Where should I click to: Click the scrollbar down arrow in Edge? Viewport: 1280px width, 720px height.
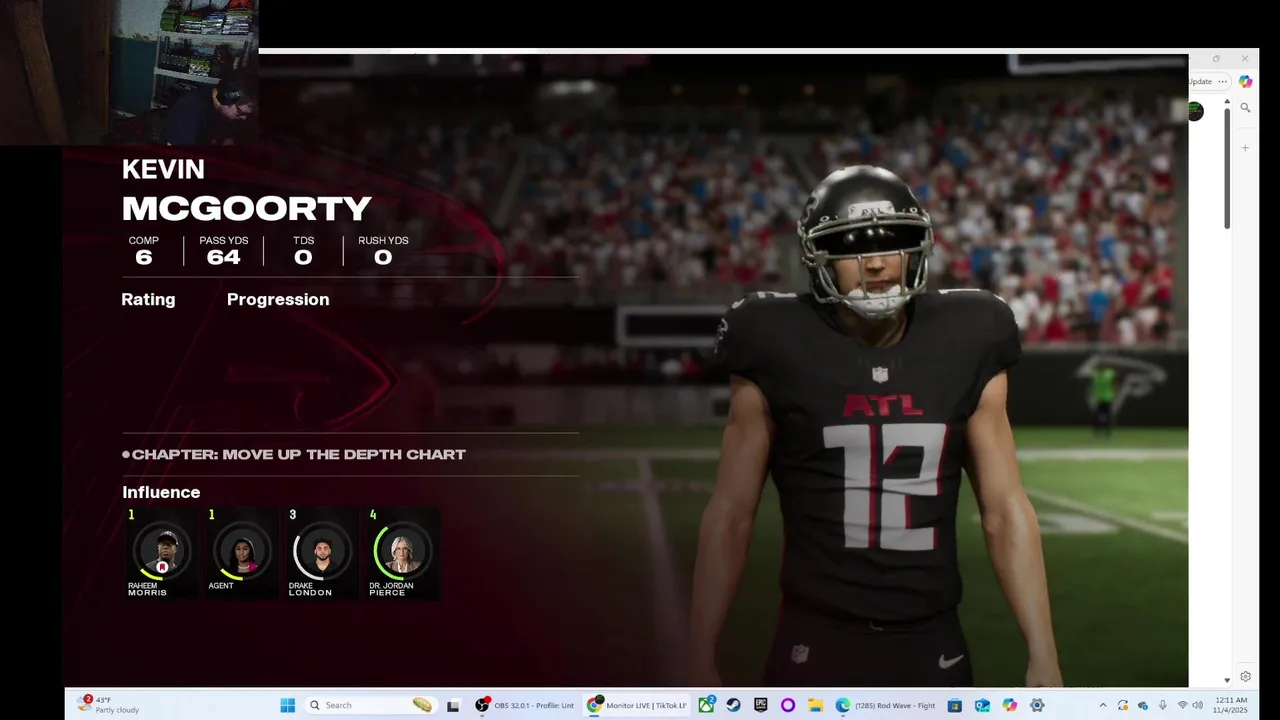(1228, 680)
